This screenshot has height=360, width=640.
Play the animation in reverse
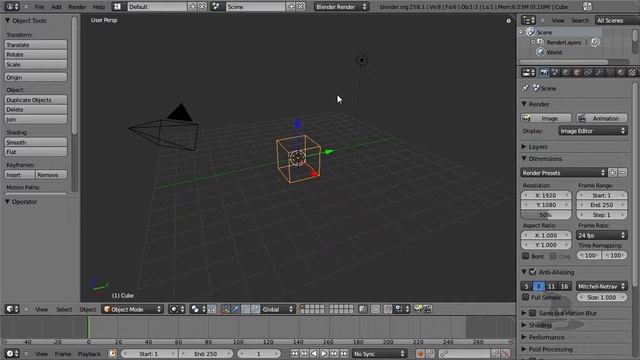tap(314, 353)
